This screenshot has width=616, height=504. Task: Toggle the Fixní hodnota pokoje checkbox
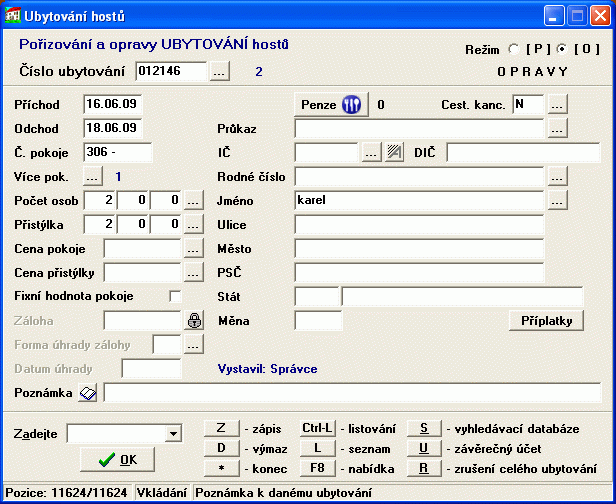coord(175,296)
